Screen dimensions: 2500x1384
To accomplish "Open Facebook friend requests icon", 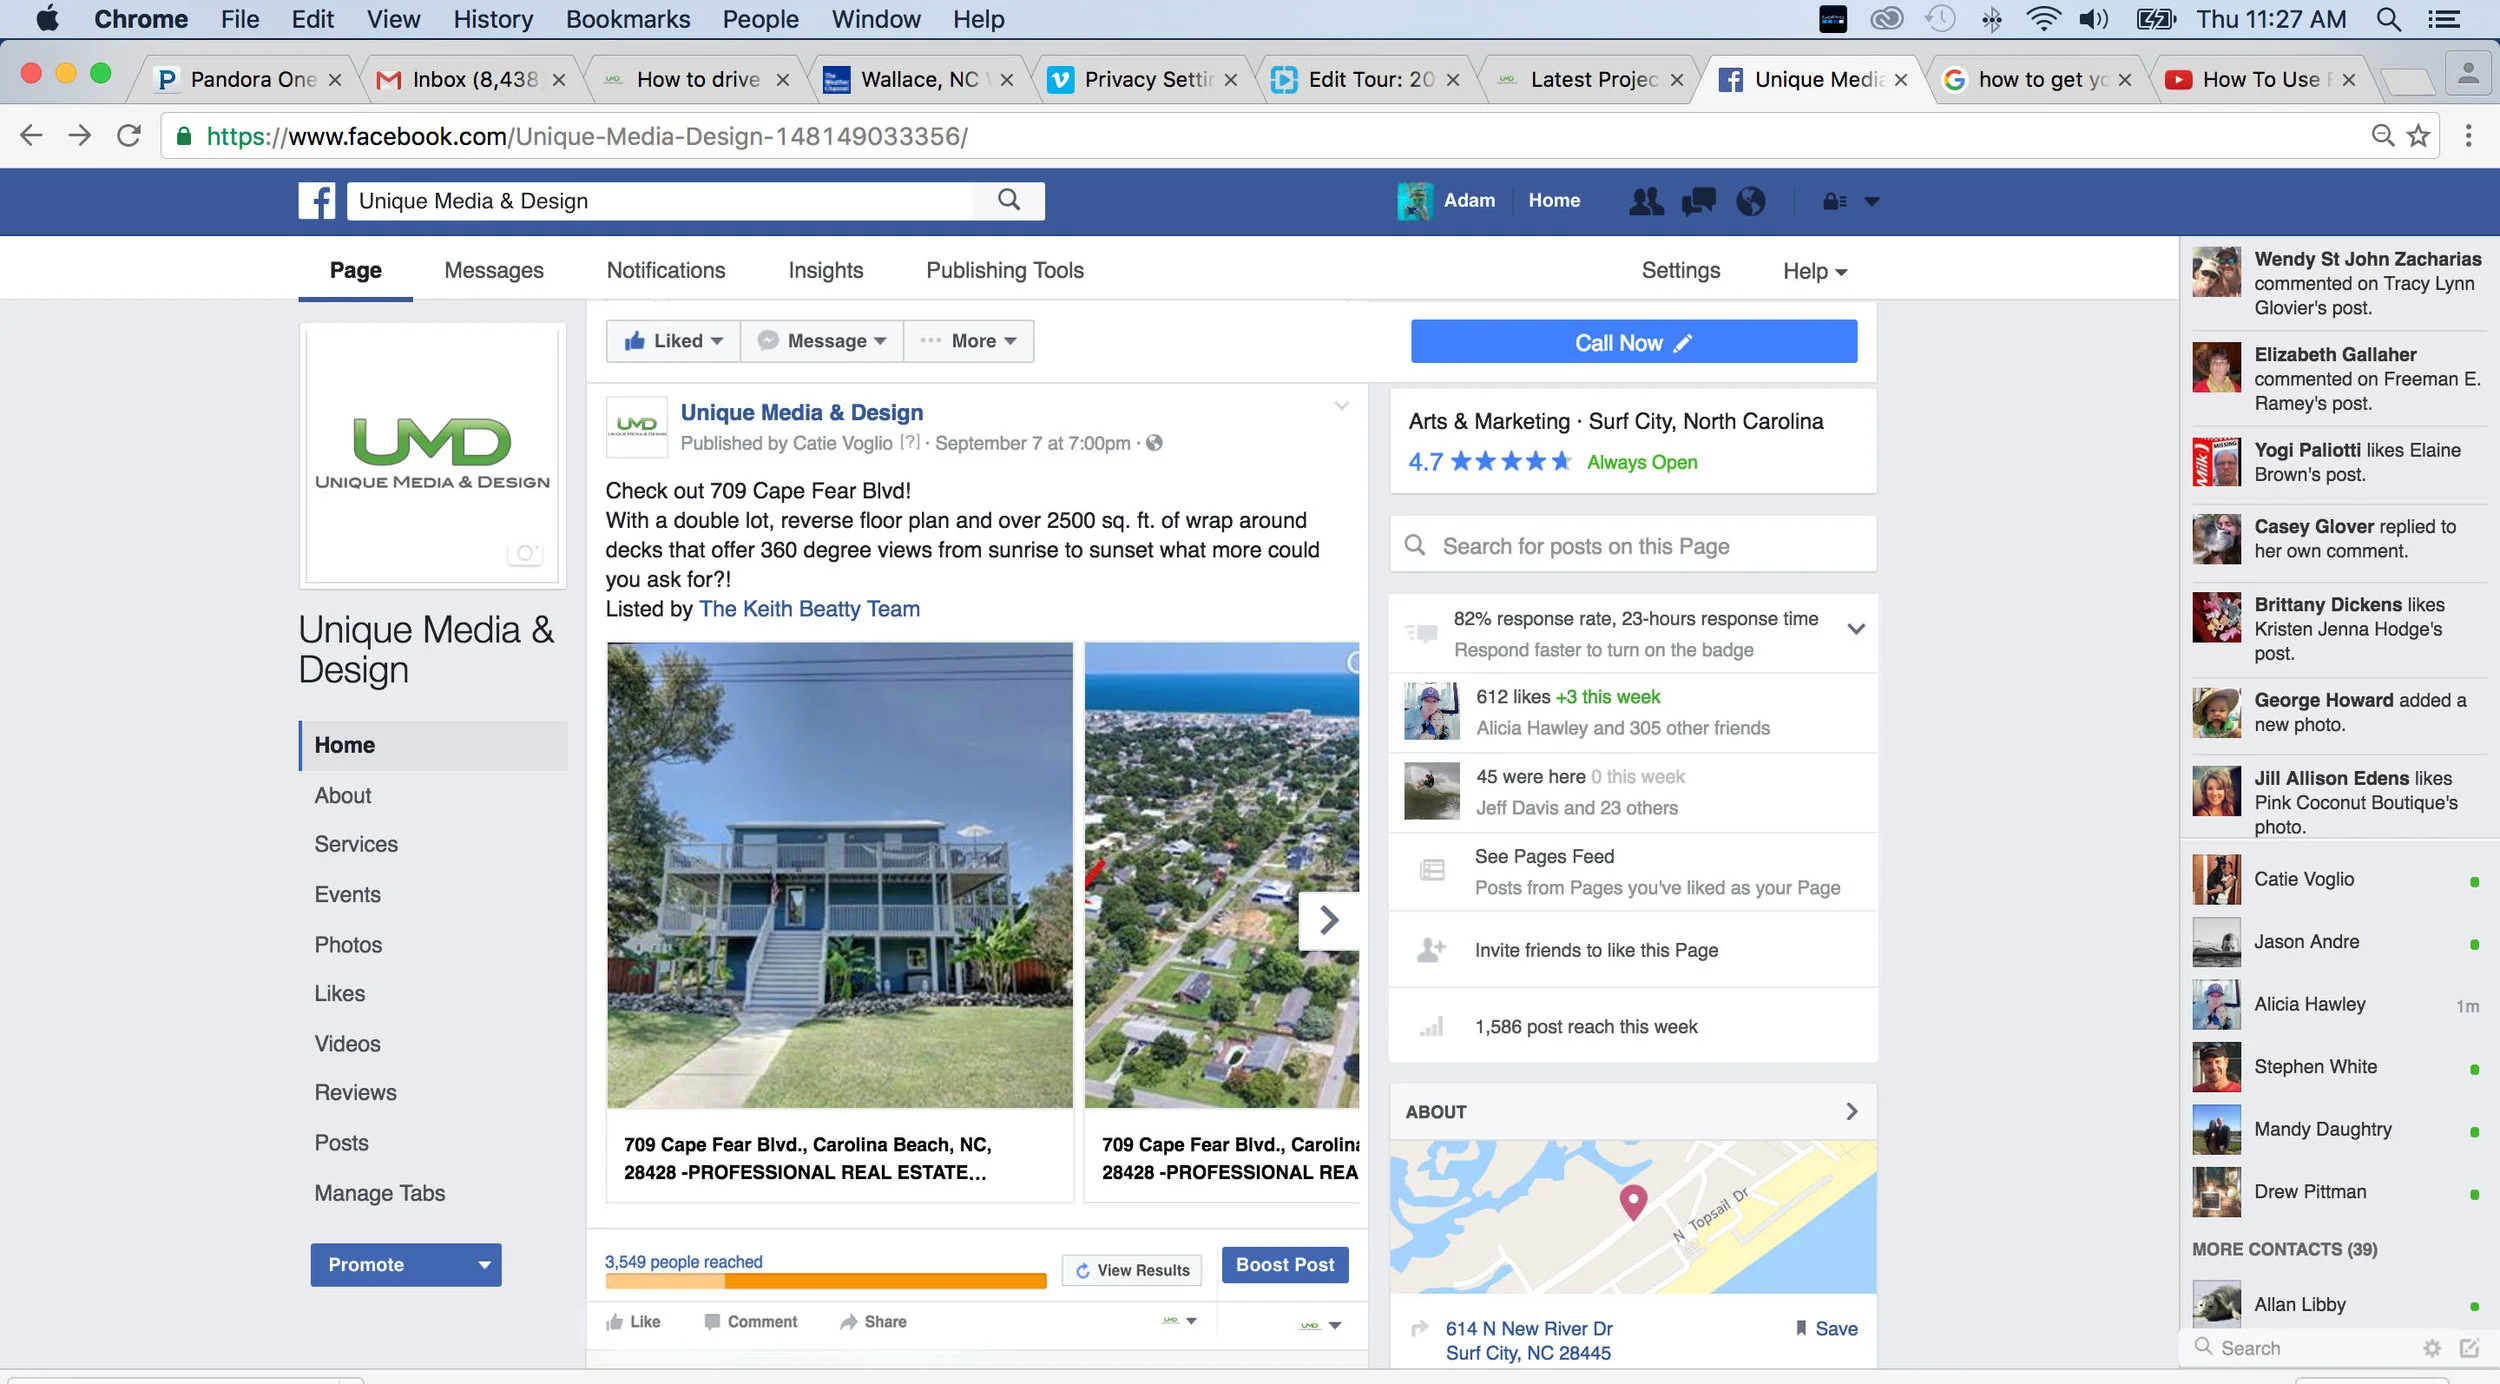I will 1646,201.
